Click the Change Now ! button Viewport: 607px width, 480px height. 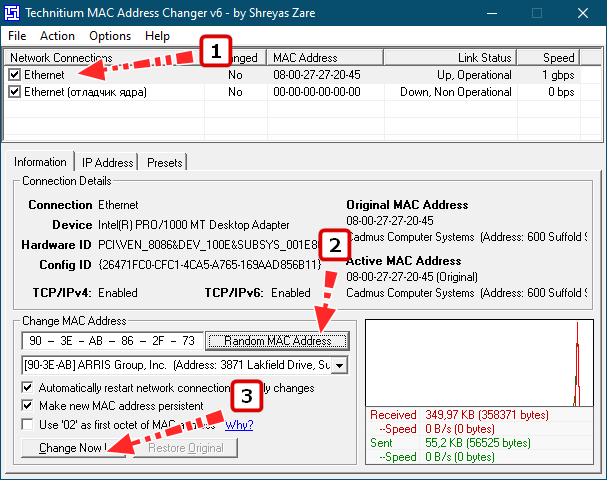click(74, 448)
